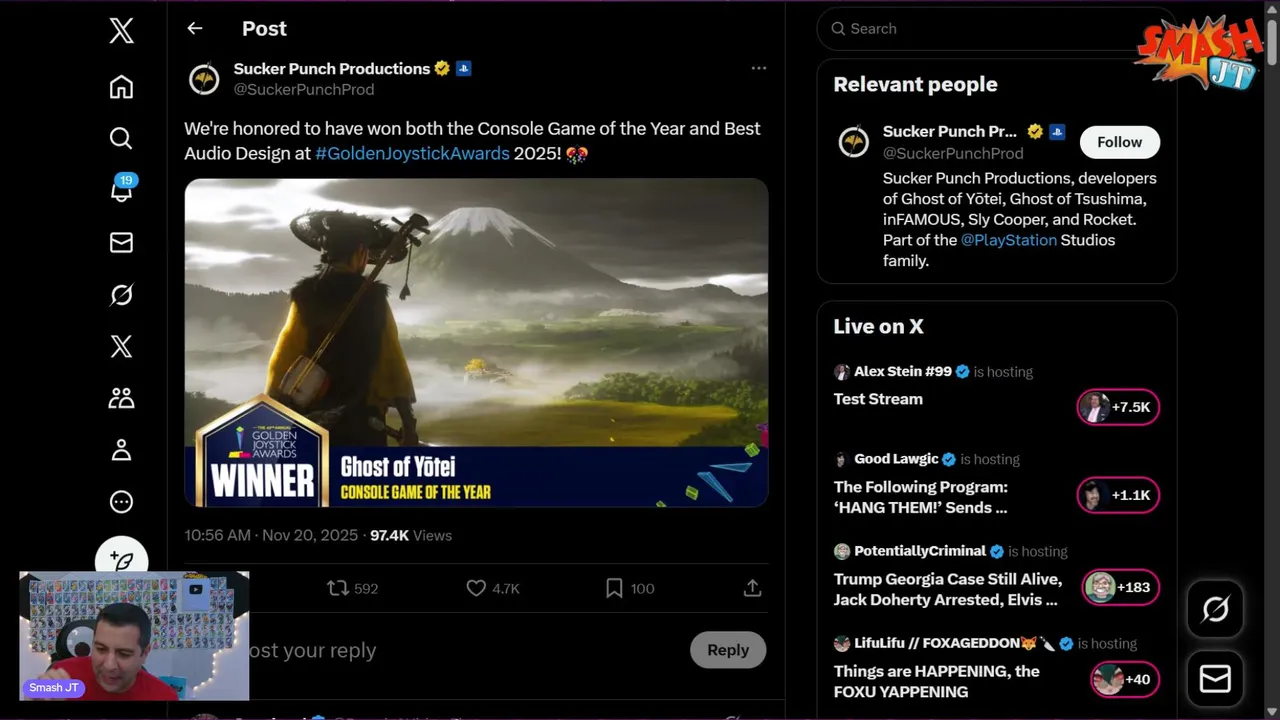The width and height of the screenshot is (1280, 720).
Task: Open Grok icon in left sidebar
Action: (121, 295)
